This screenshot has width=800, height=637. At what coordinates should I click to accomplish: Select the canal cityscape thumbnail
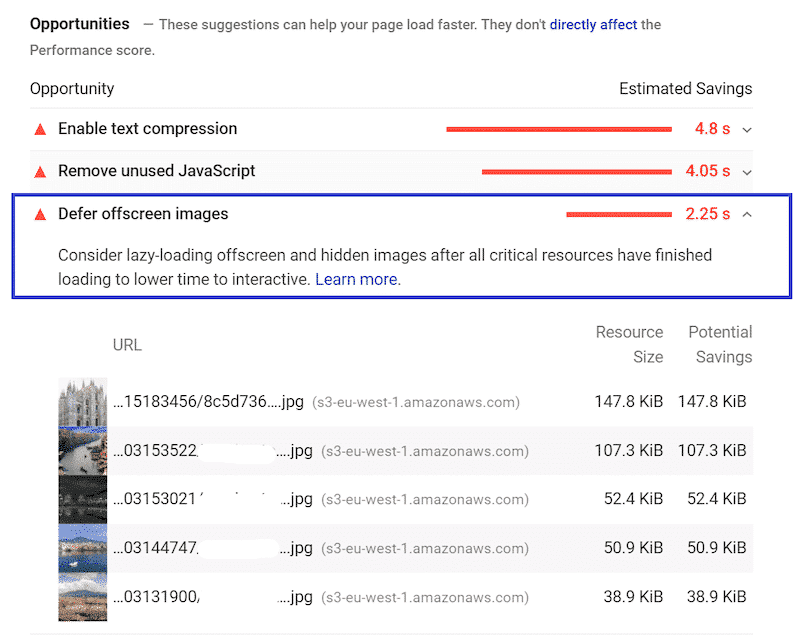(x=83, y=450)
